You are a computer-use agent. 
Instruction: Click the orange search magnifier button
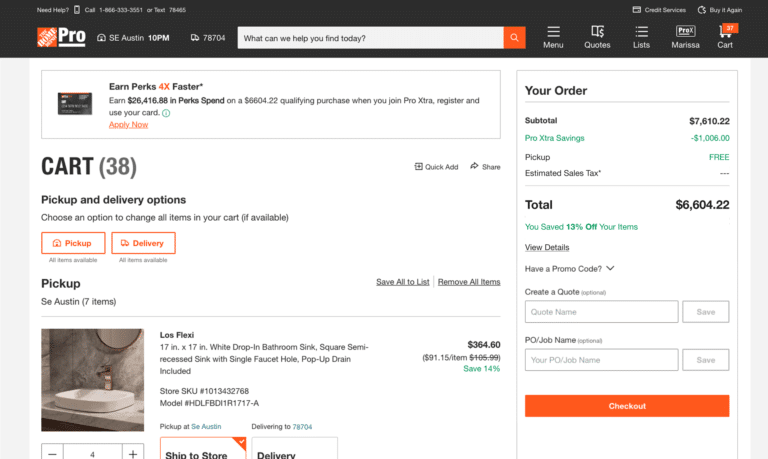[x=514, y=38]
